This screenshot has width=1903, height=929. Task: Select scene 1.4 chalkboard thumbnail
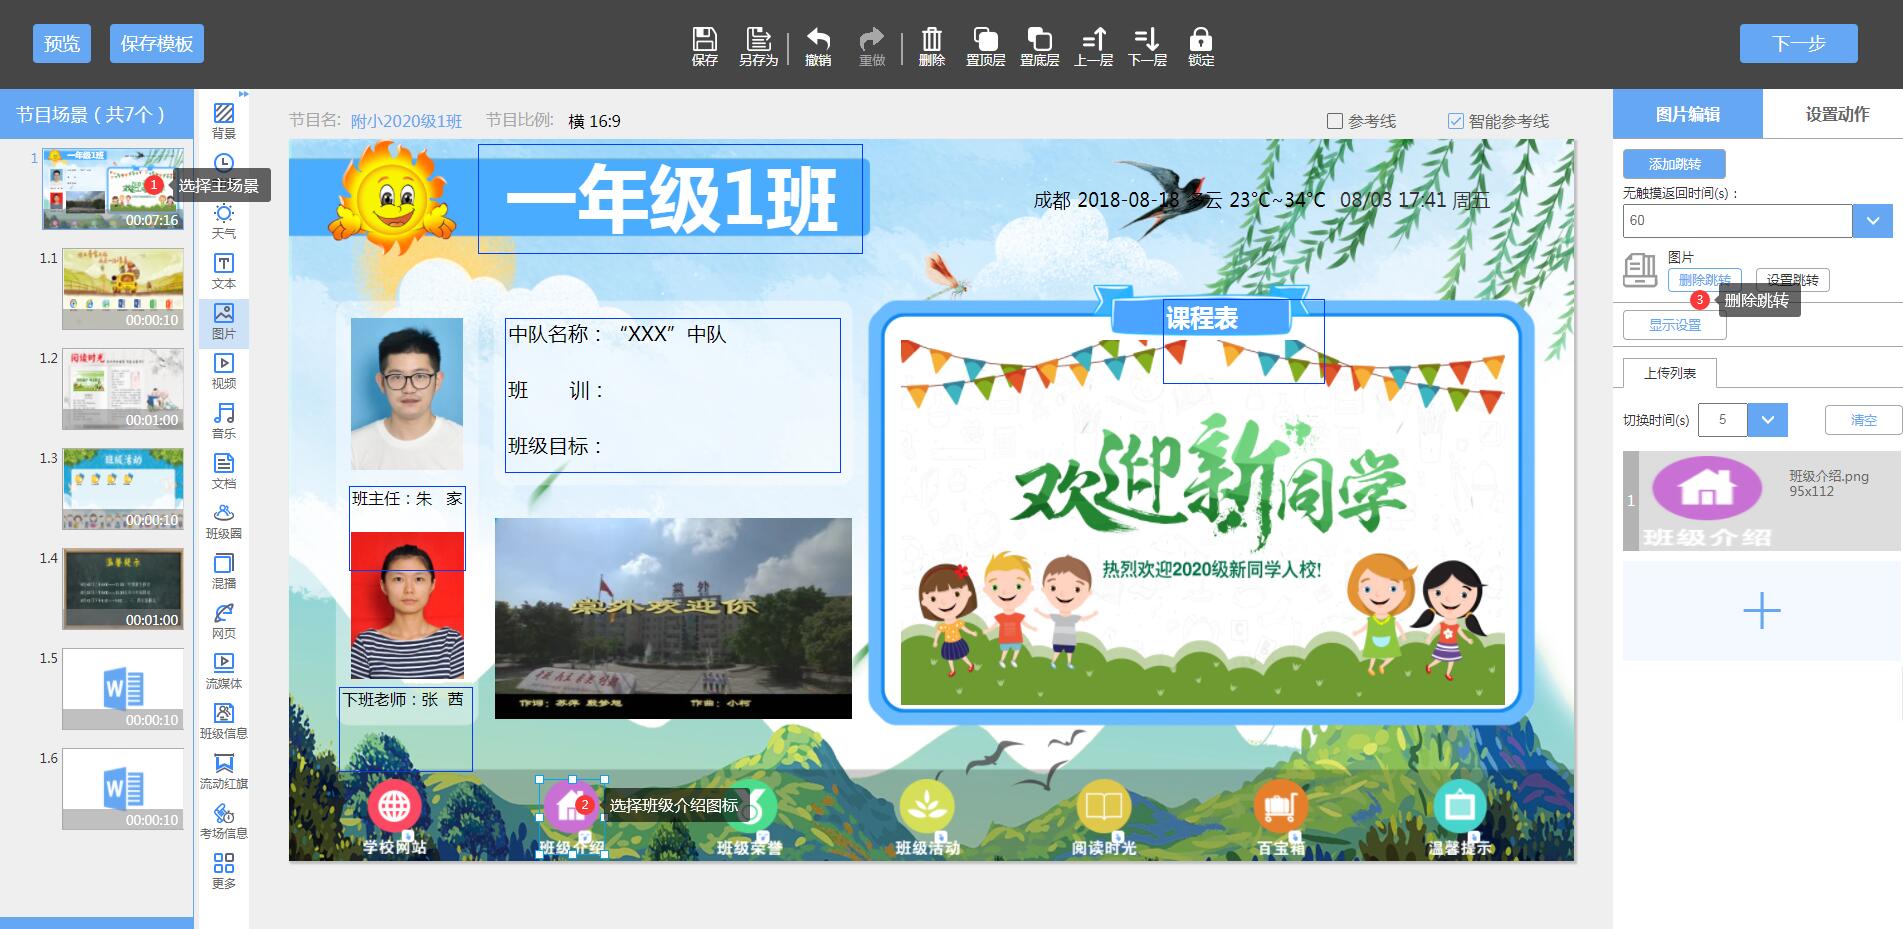click(x=123, y=588)
